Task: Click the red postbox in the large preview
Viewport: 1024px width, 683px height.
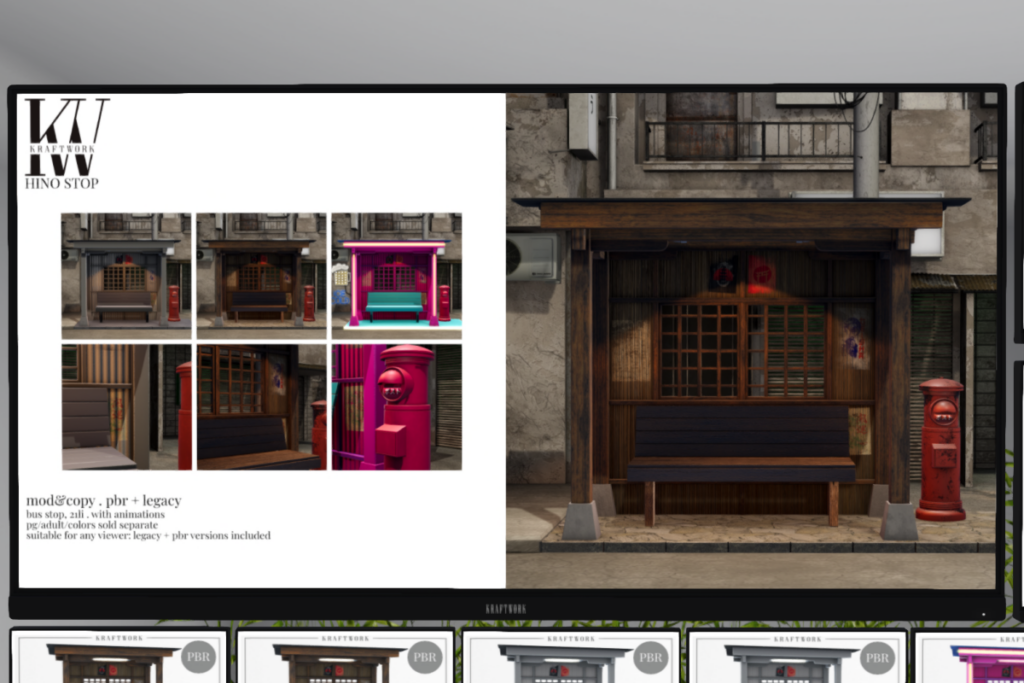Action: 941,450
